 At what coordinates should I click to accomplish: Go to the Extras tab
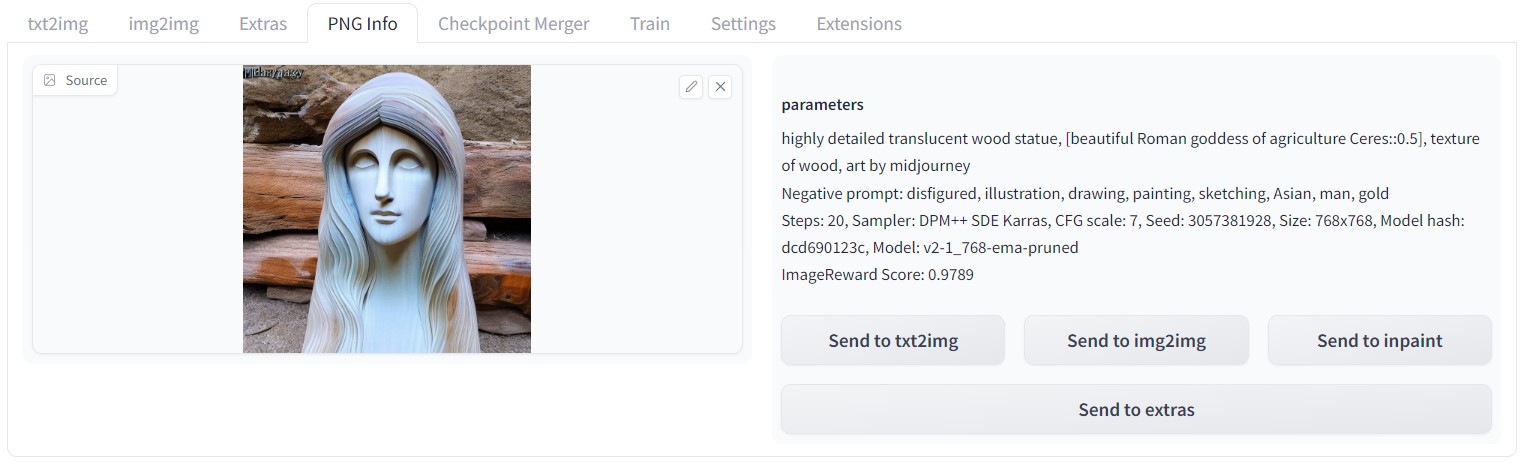263,24
